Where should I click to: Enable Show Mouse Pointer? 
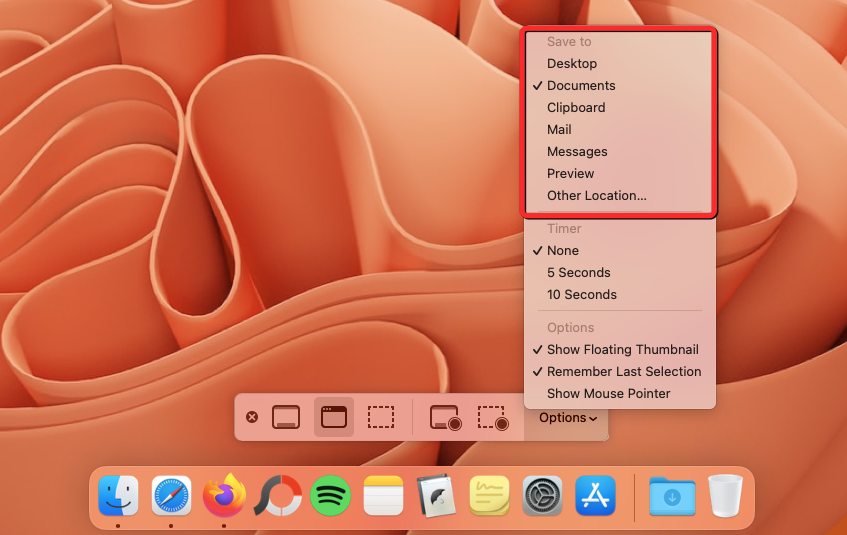tap(608, 394)
